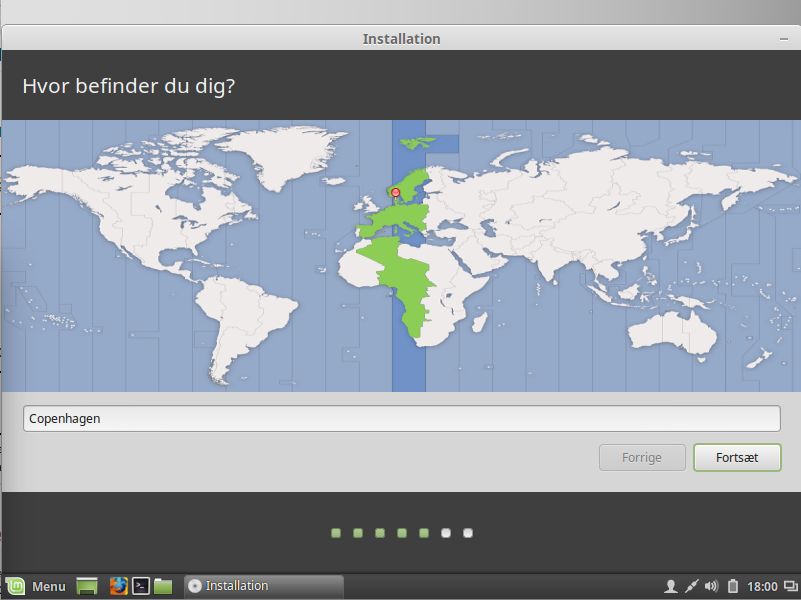Click the Fortsæt button
Image resolution: width=801 pixels, height=600 pixels.
(x=737, y=458)
